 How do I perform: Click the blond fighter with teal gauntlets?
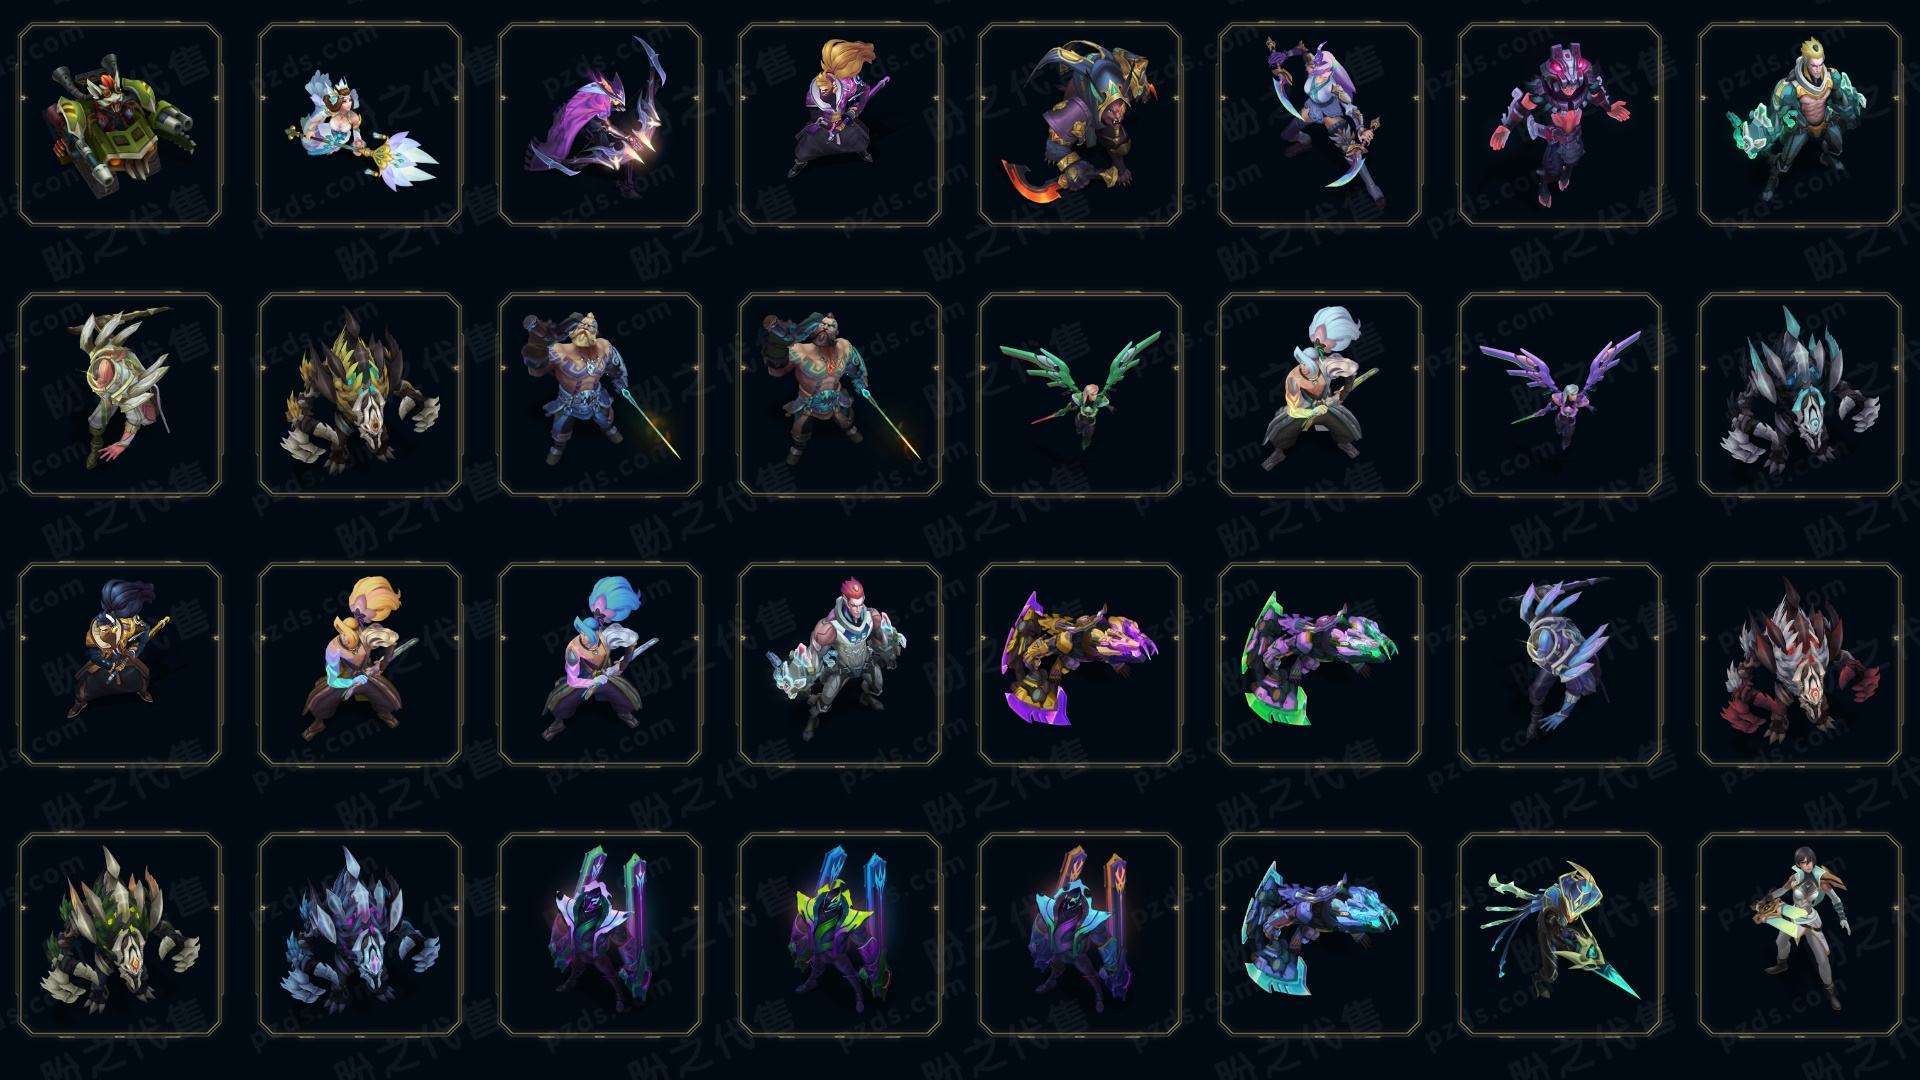click(x=1800, y=125)
